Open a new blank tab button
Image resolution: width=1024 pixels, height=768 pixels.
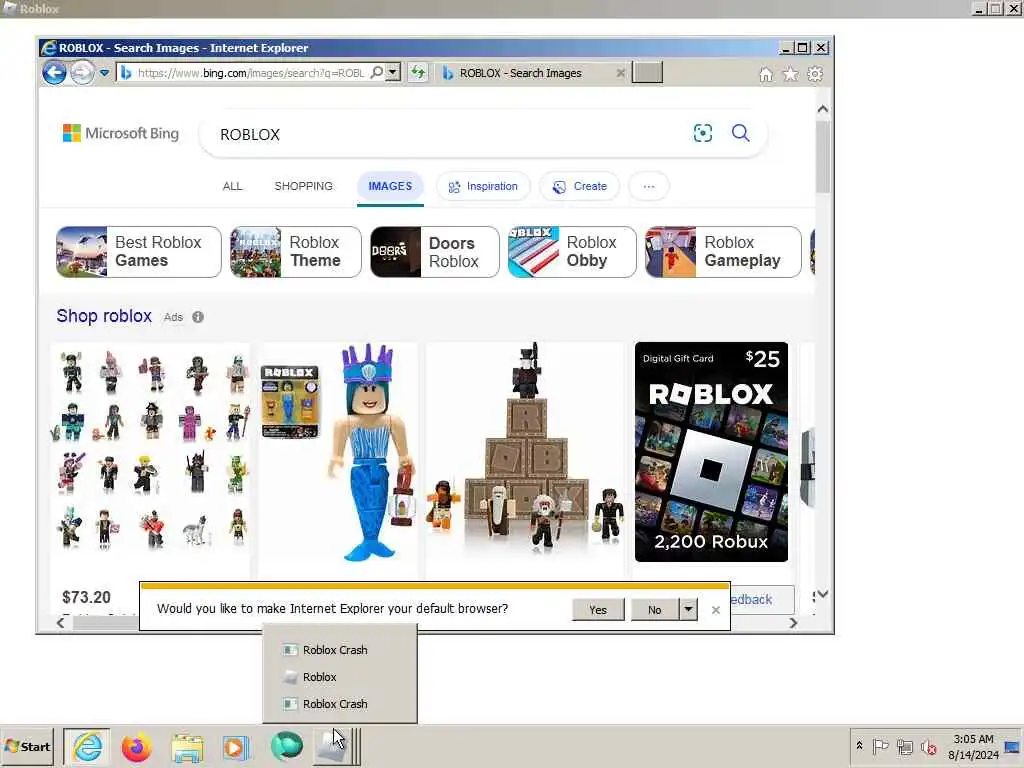coord(647,72)
